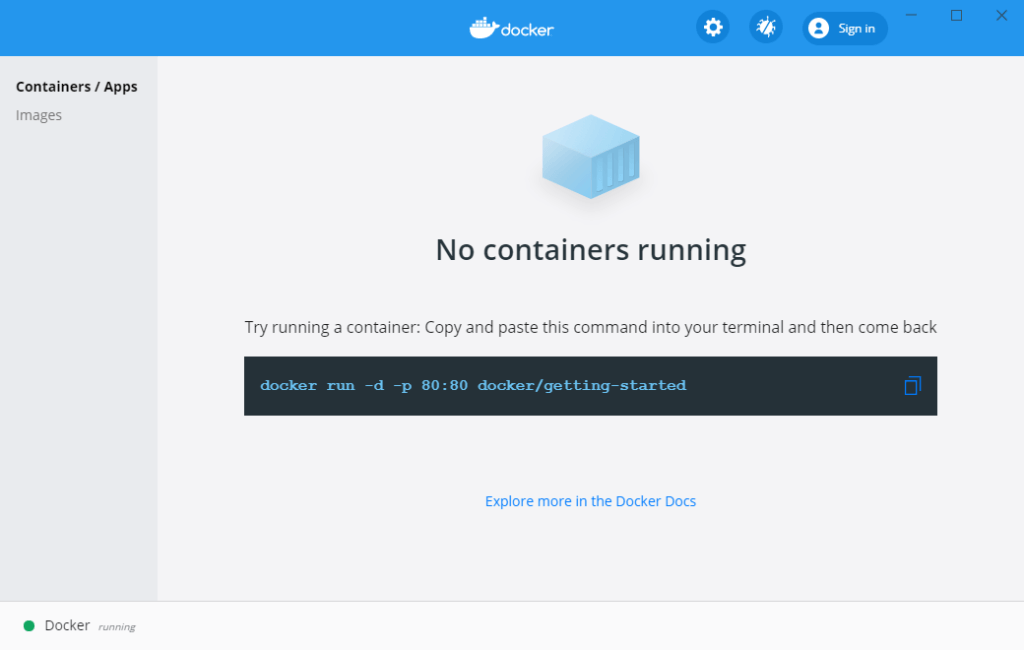Click the blue container cube illustration
1024x650 pixels.
coord(590,156)
